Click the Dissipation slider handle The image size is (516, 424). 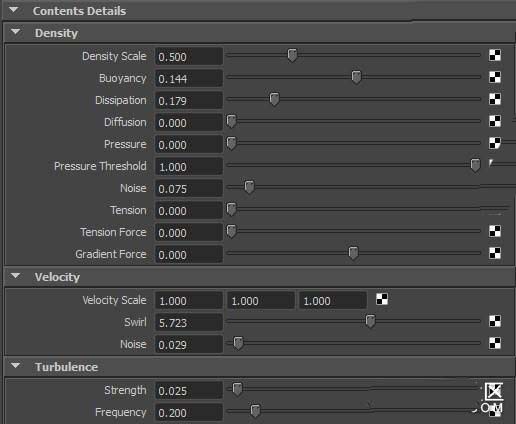(x=274, y=99)
